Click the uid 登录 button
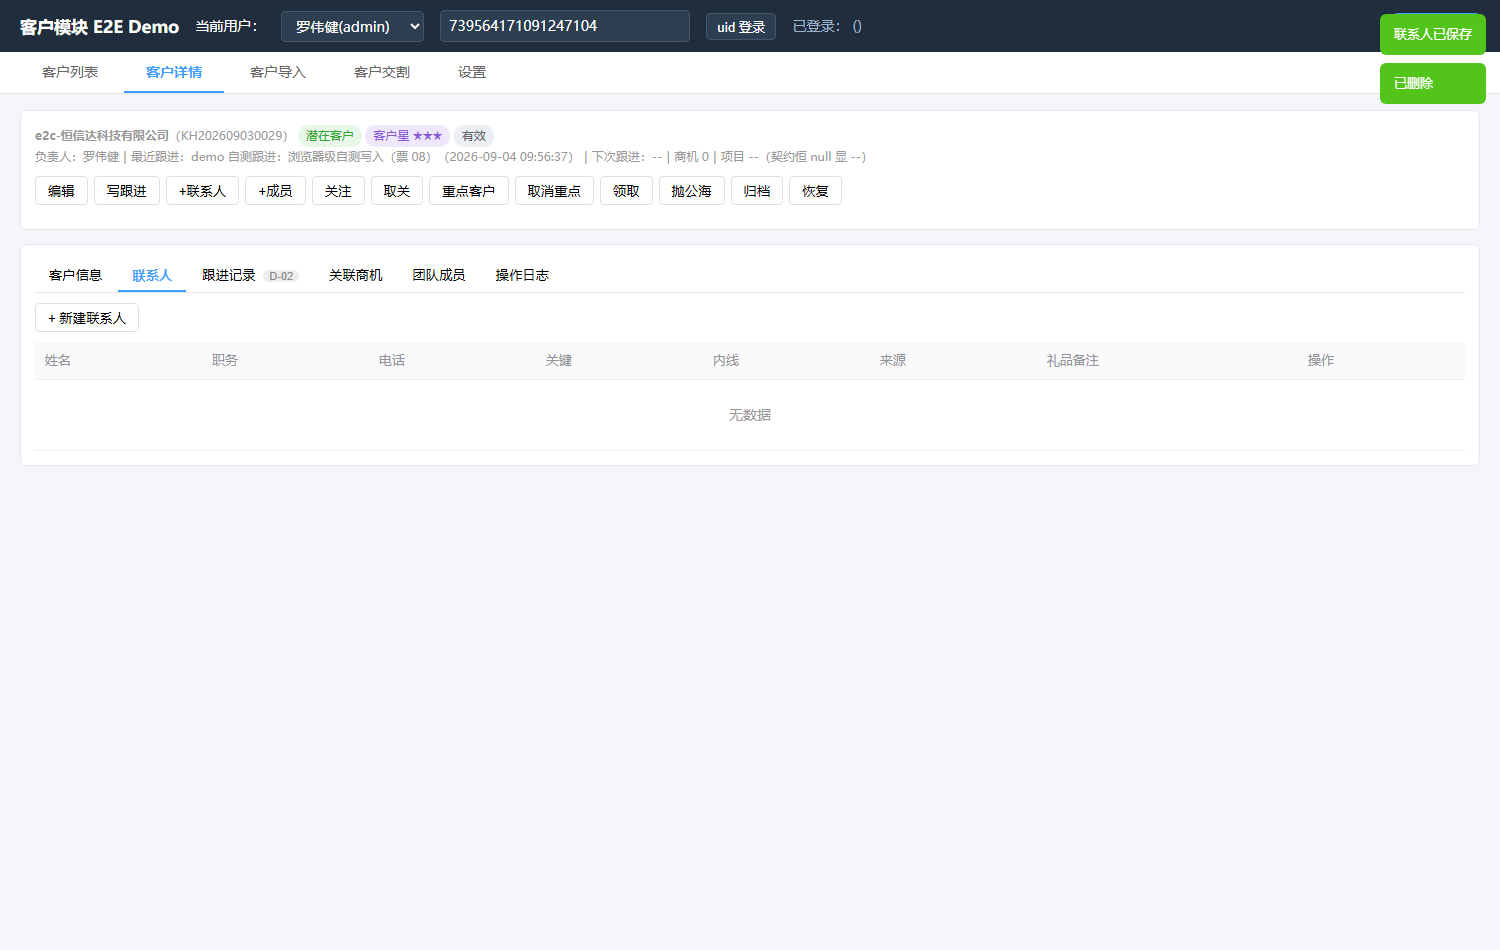 coord(741,27)
